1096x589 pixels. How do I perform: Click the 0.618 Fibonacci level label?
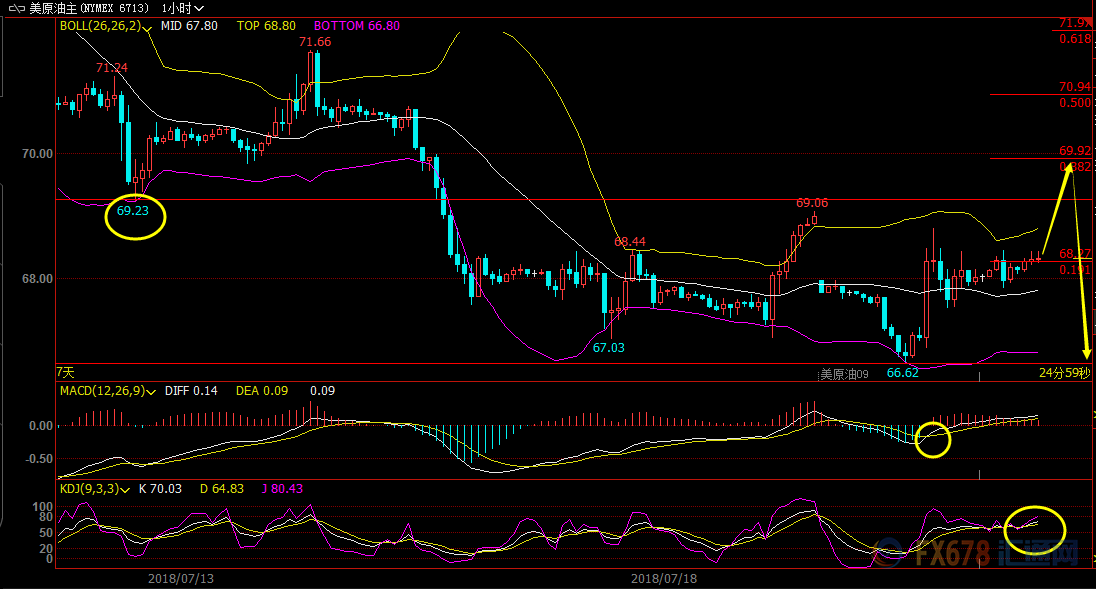click(x=1074, y=39)
